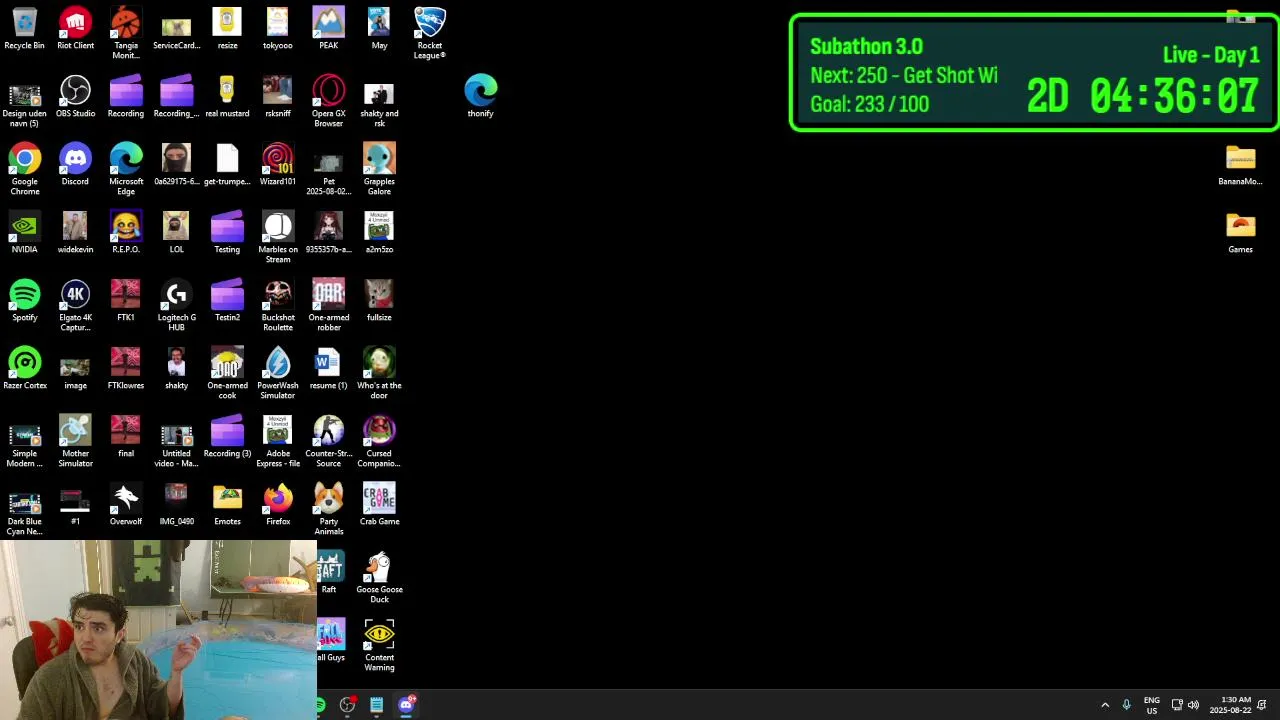Image resolution: width=1280 pixels, height=720 pixels.
Task: Open Simple Modern desktop file
Action: pyautogui.click(x=24, y=441)
